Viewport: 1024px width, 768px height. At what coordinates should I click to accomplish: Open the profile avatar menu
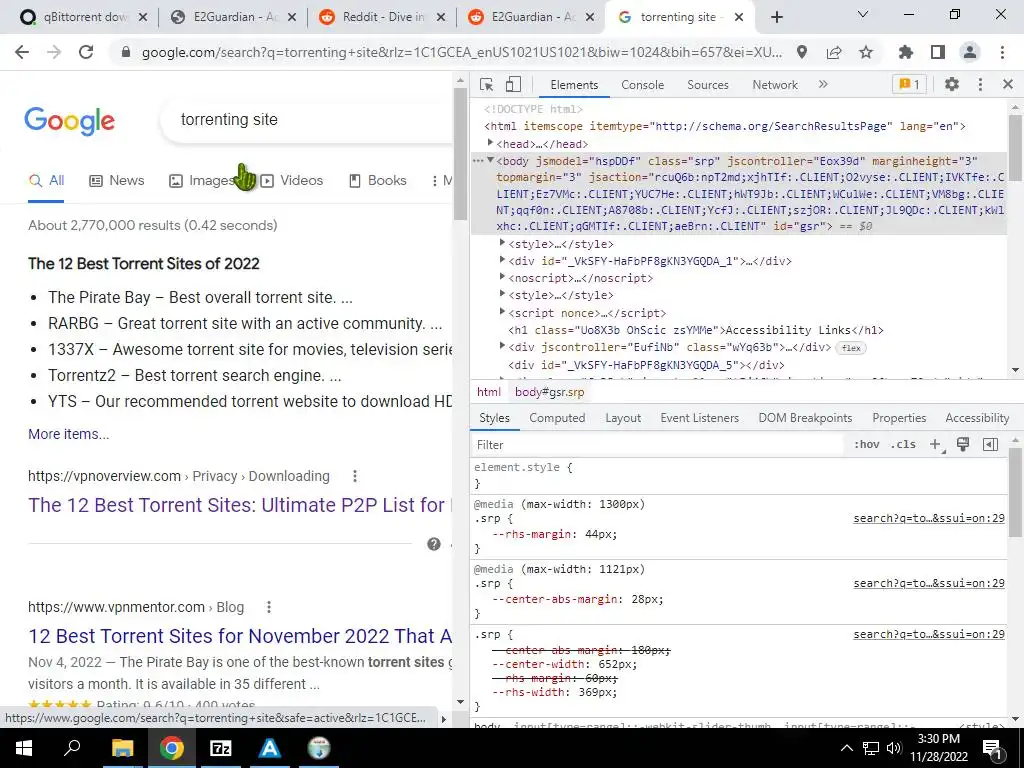[x=970, y=52]
